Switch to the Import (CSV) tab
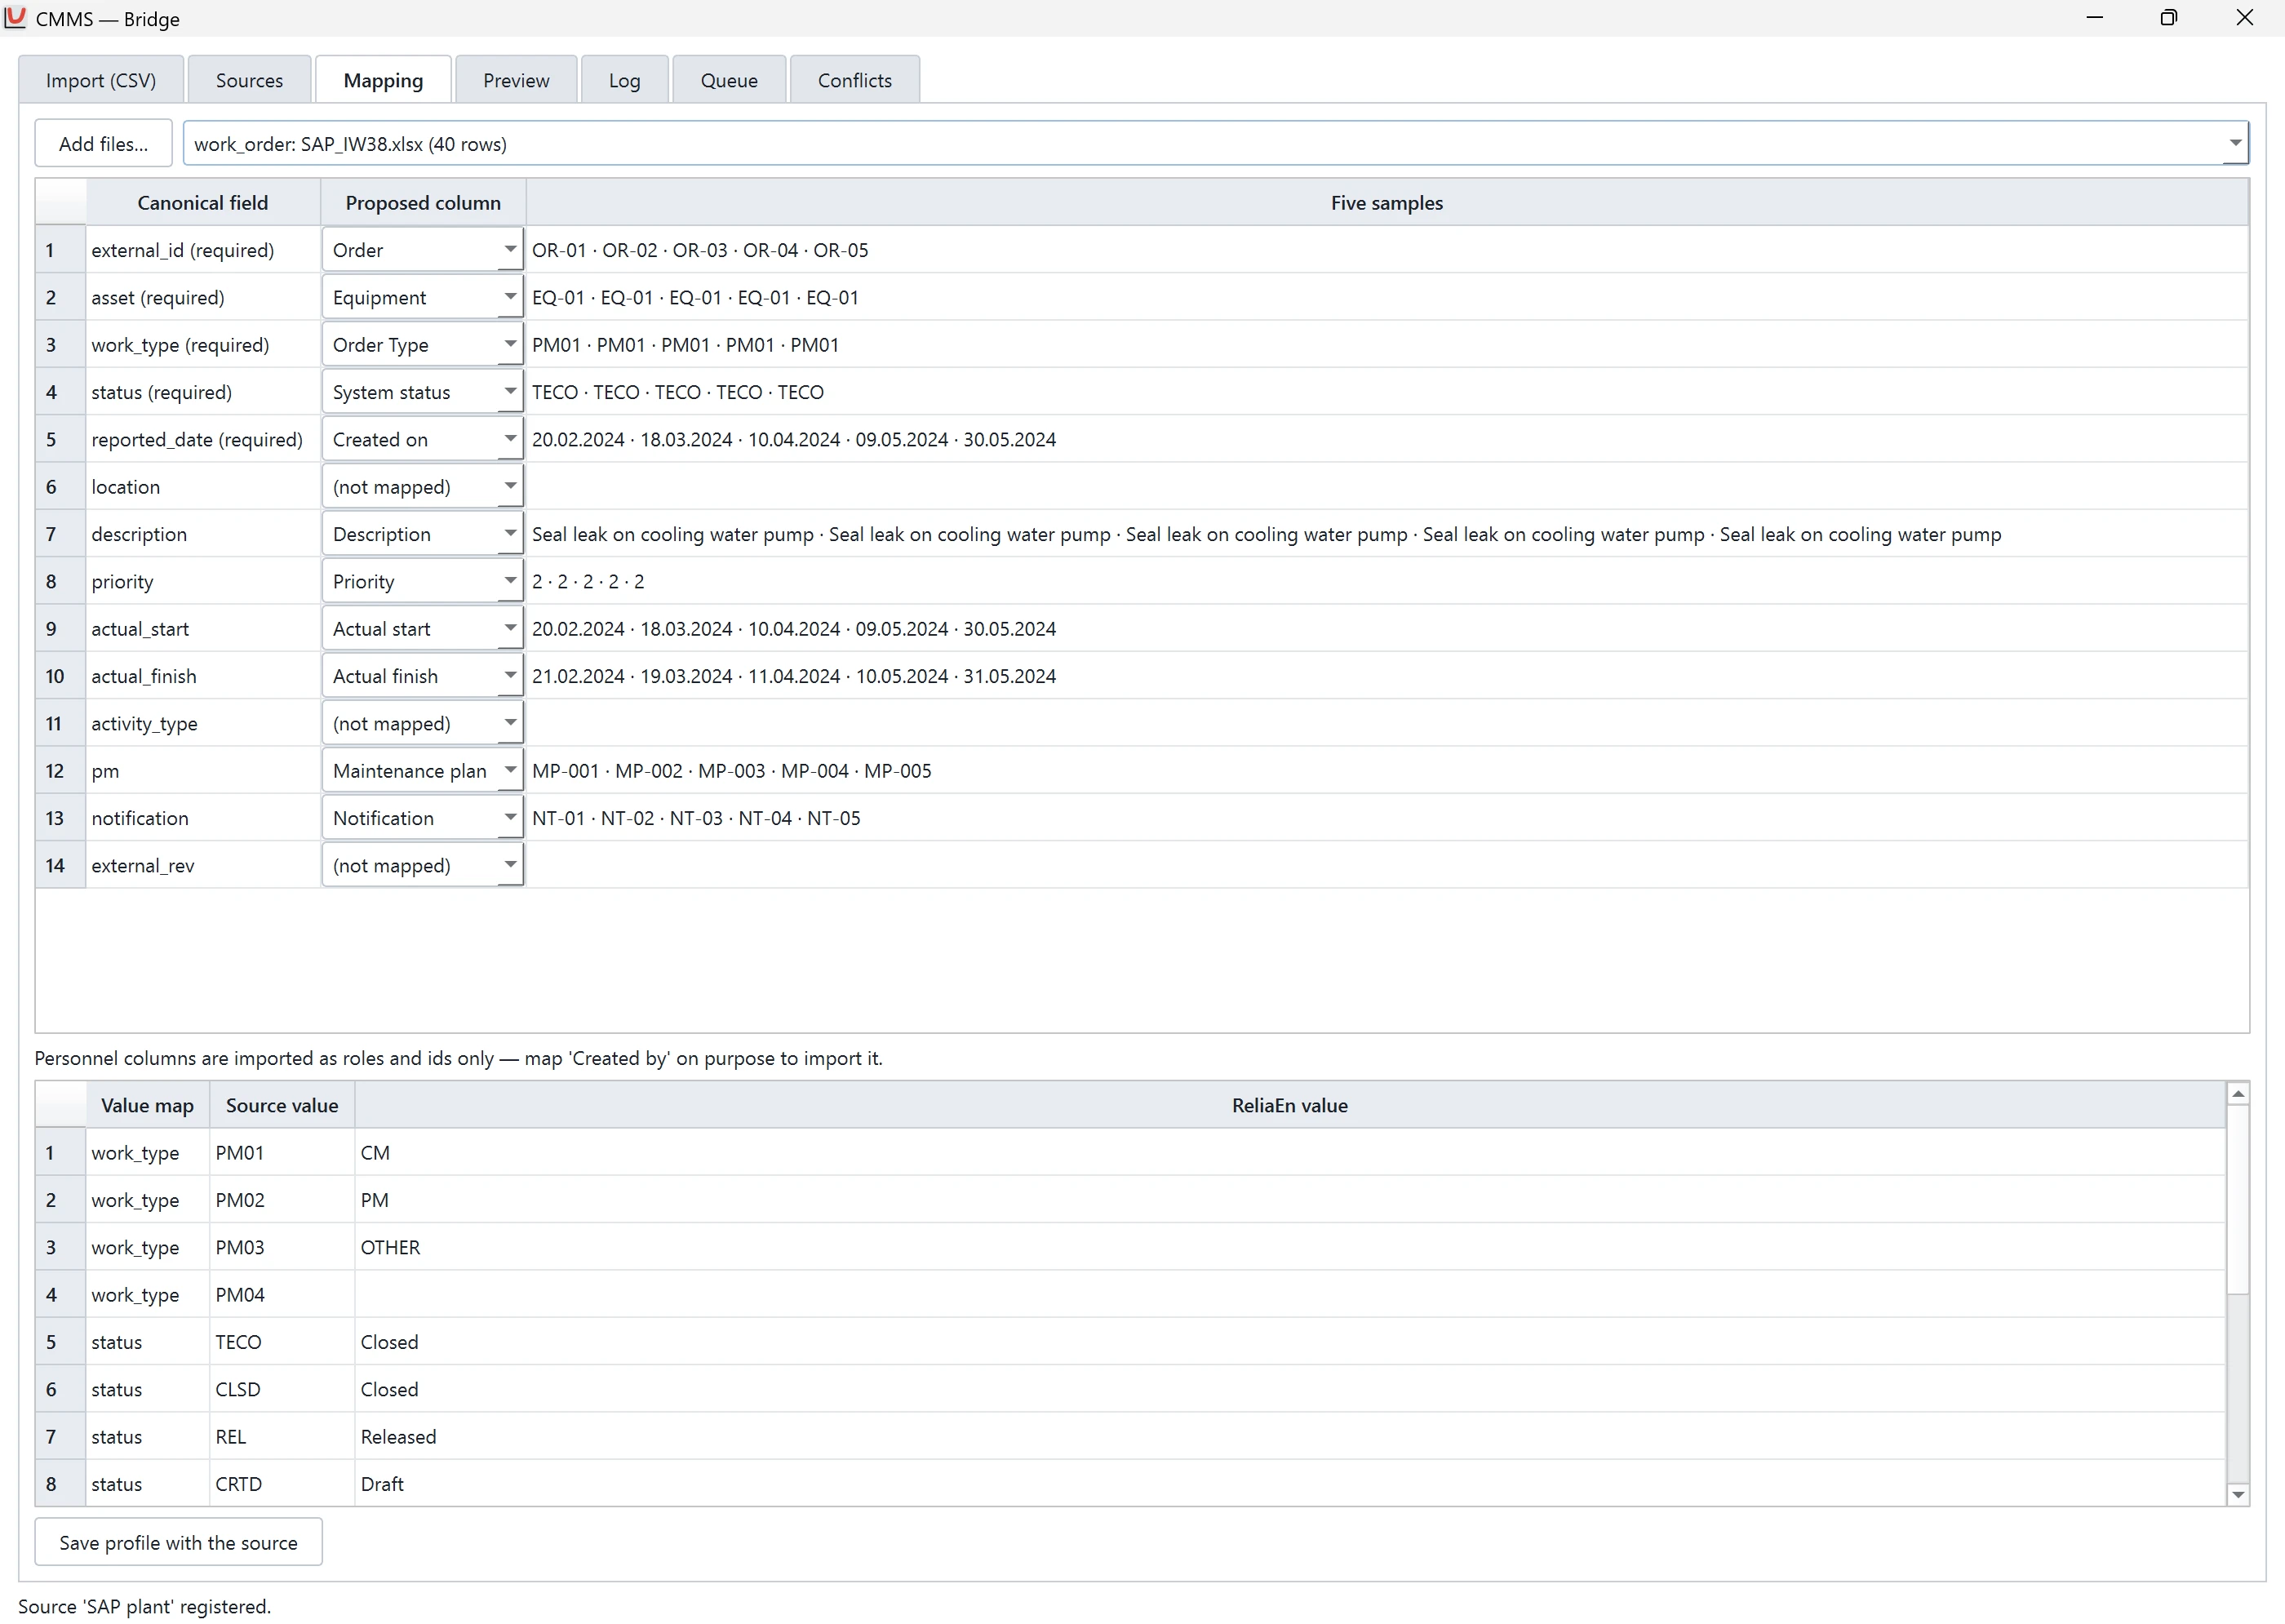 tap(101, 80)
